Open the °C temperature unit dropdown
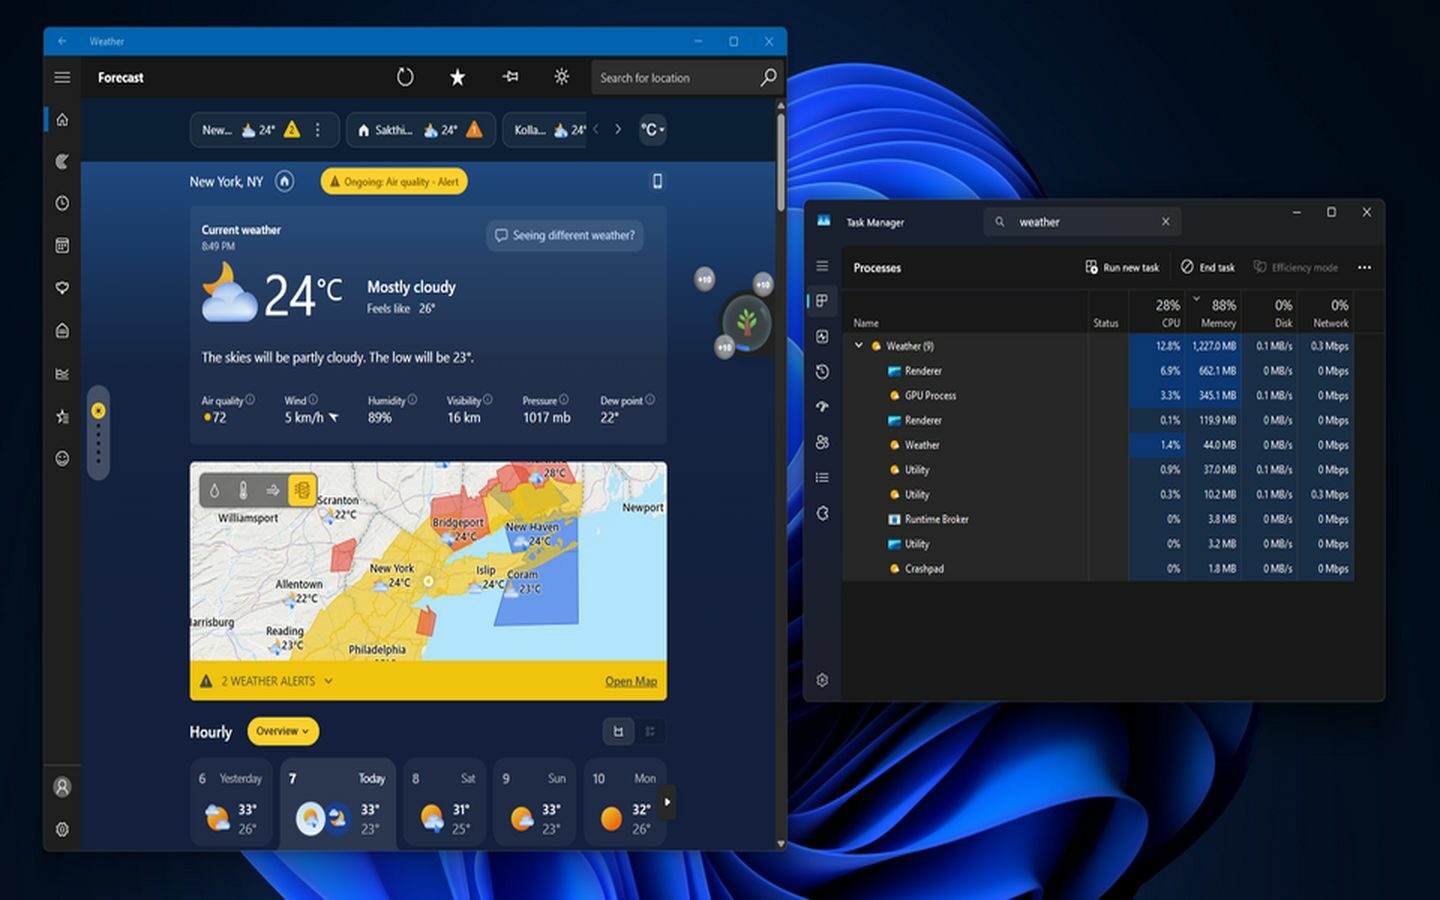 pos(653,130)
